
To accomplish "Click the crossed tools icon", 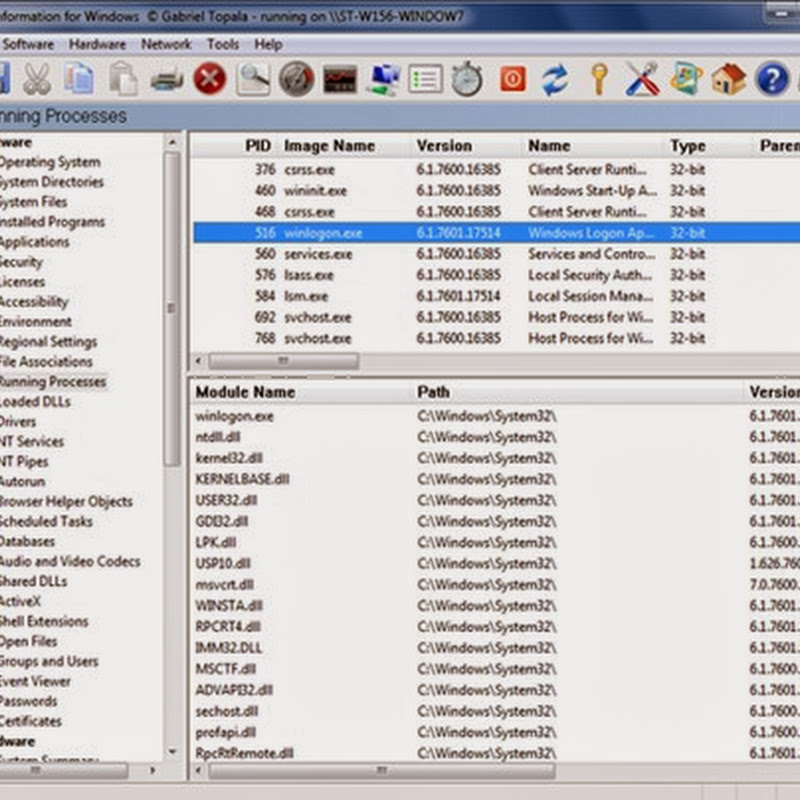I will point(642,78).
